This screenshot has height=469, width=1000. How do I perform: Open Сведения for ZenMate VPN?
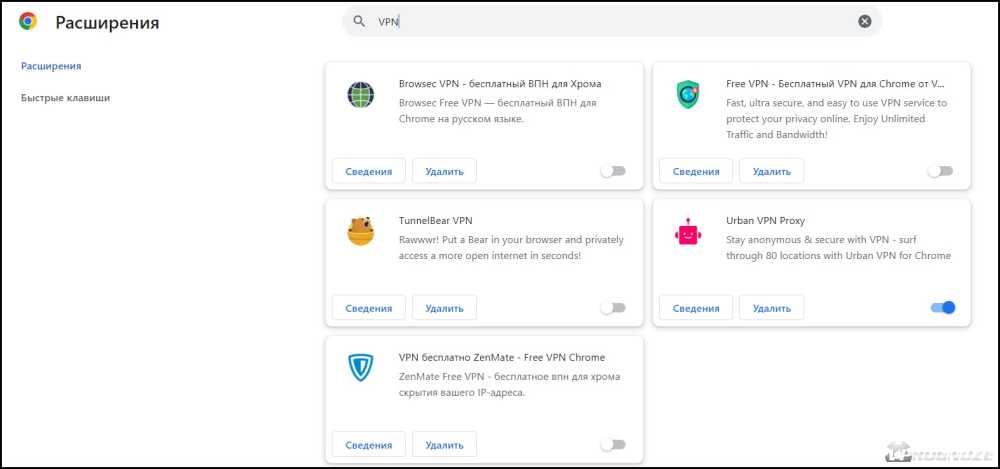pos(369,444)
